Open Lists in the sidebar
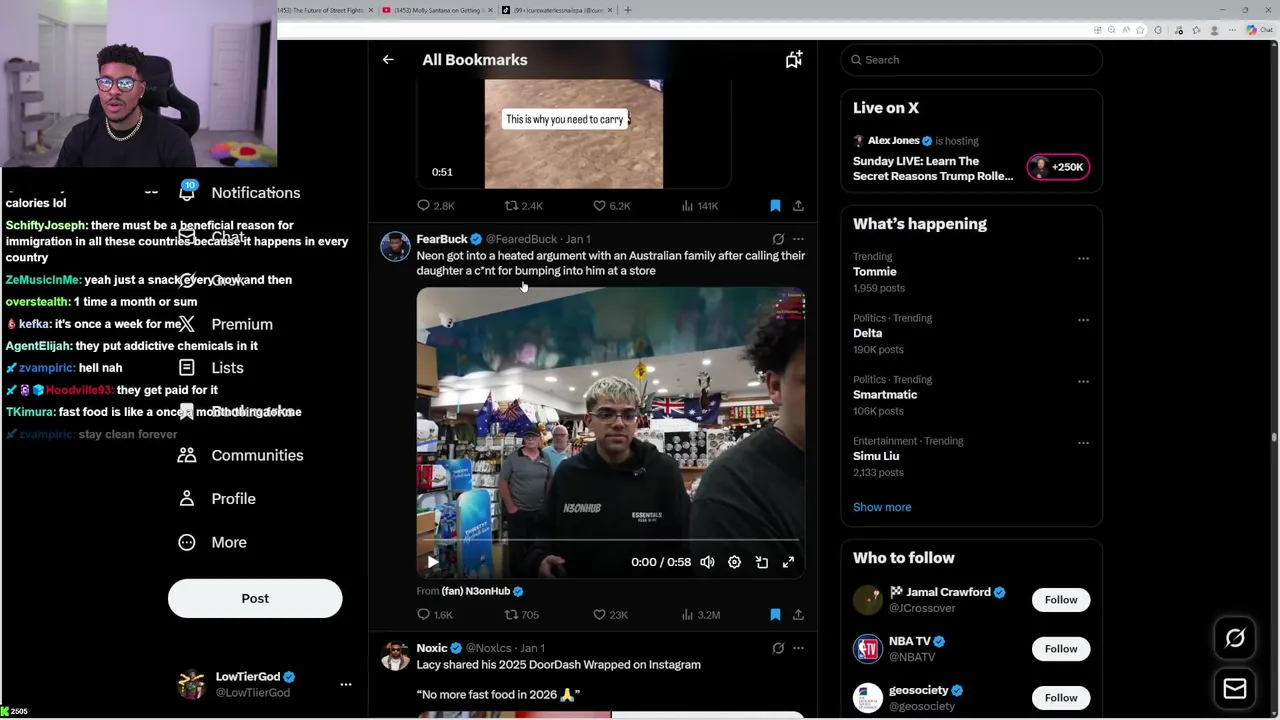The image size is (1280, 720). tap(212, 368)
